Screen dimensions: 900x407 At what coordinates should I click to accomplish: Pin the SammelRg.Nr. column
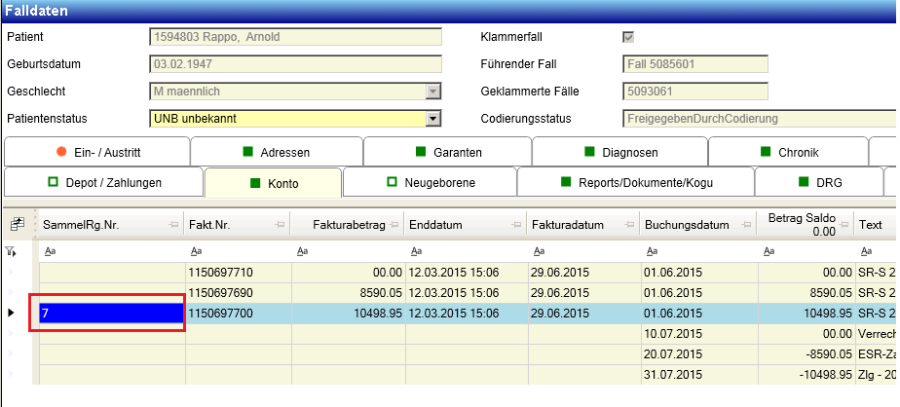pos(175,226)
